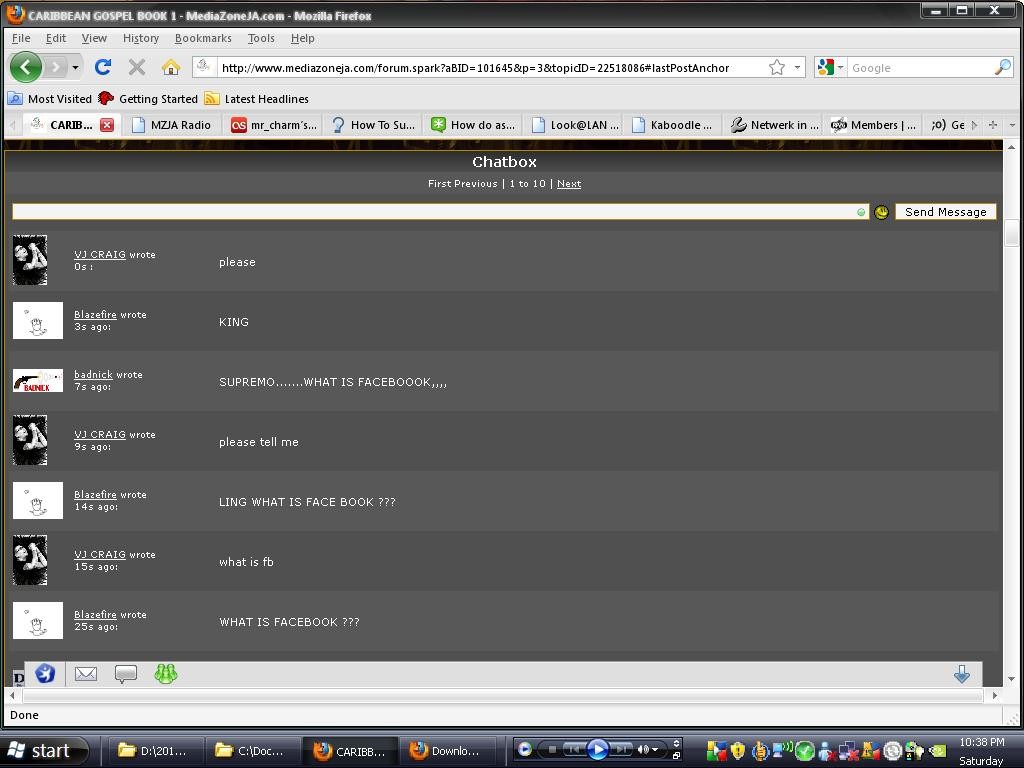Bookmark this page with the star
Screen dimensions: 1024x768
(776, 67)
